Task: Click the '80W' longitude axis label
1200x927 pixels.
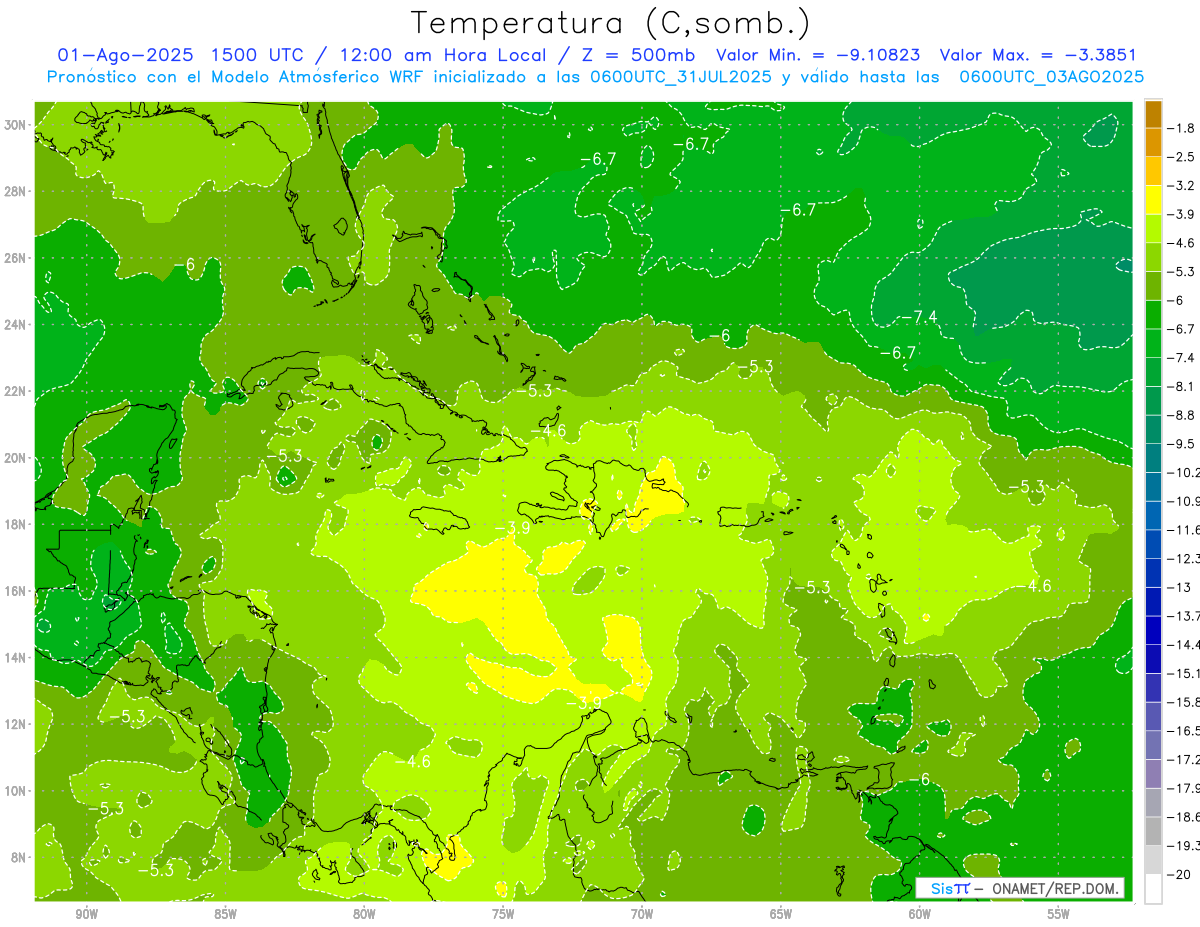Action: 364,914
